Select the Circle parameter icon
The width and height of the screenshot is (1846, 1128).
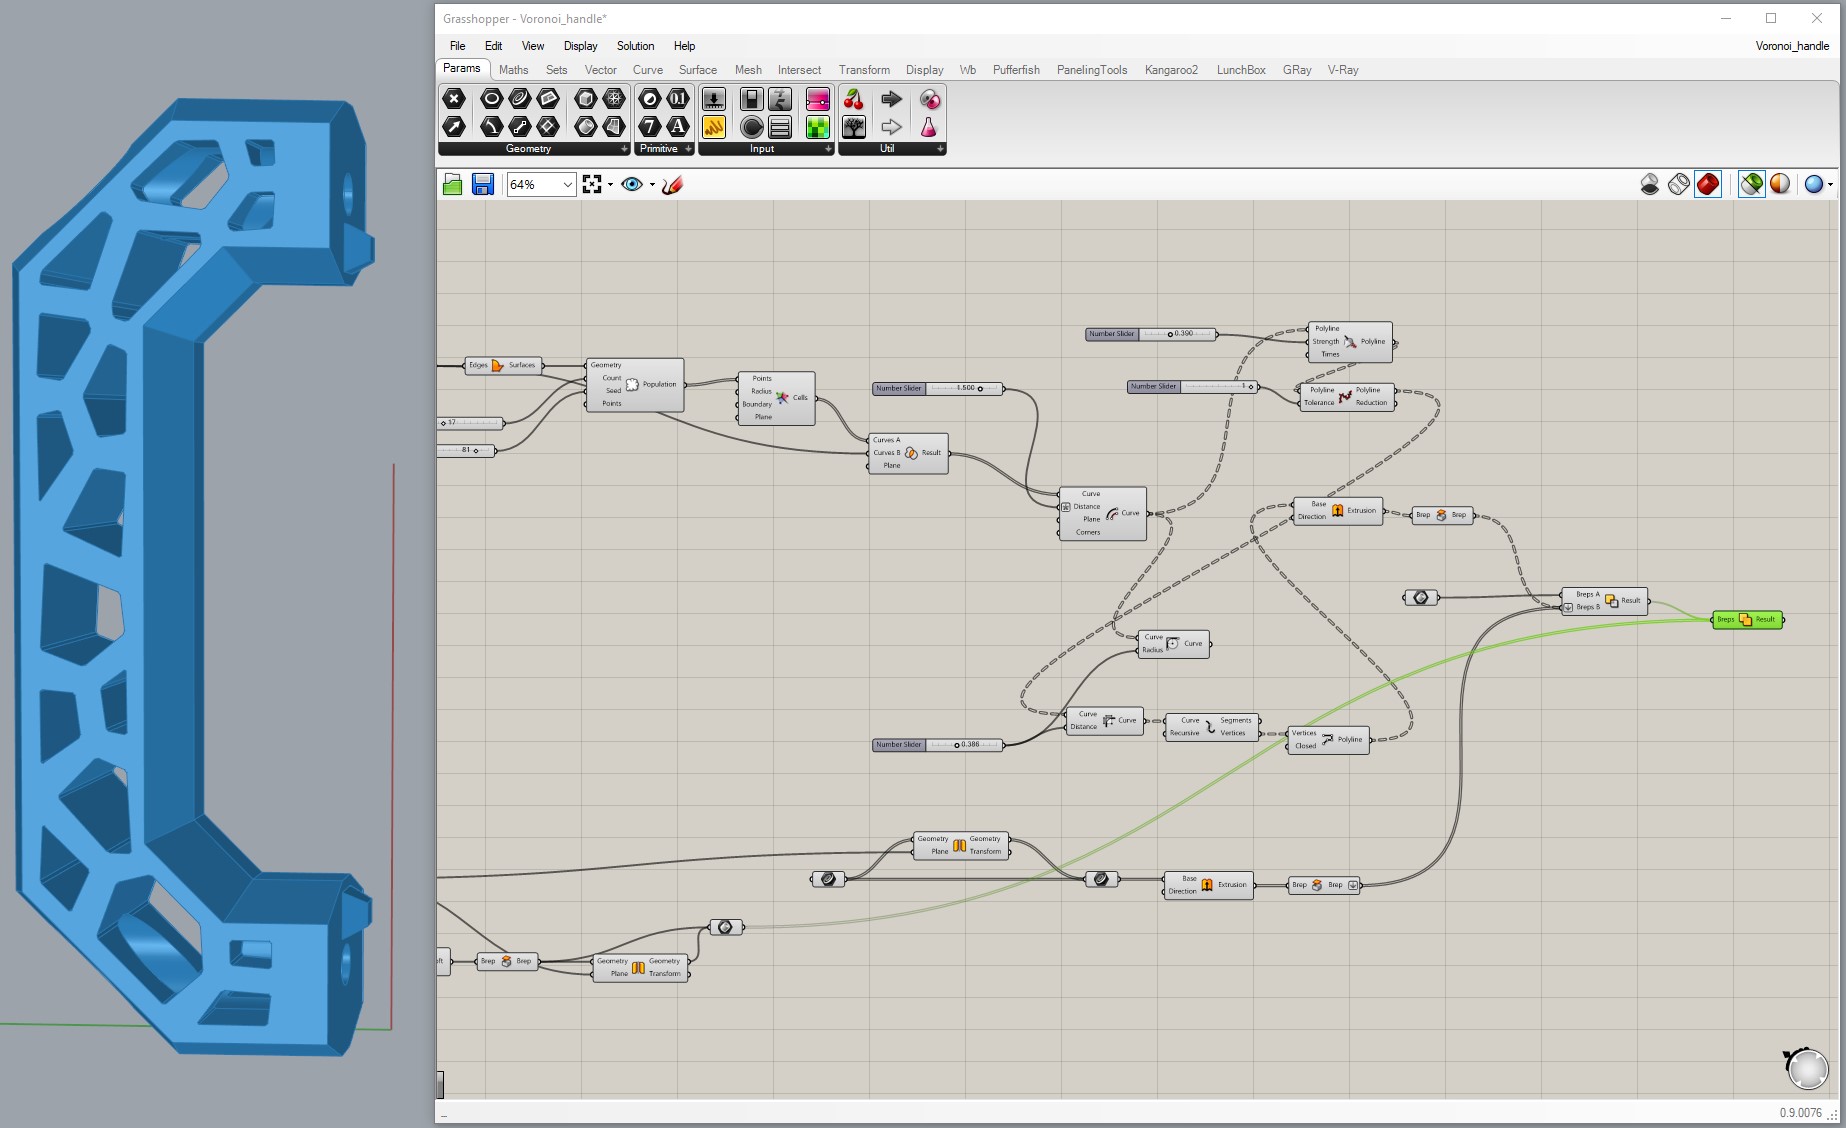coord(491,99)
